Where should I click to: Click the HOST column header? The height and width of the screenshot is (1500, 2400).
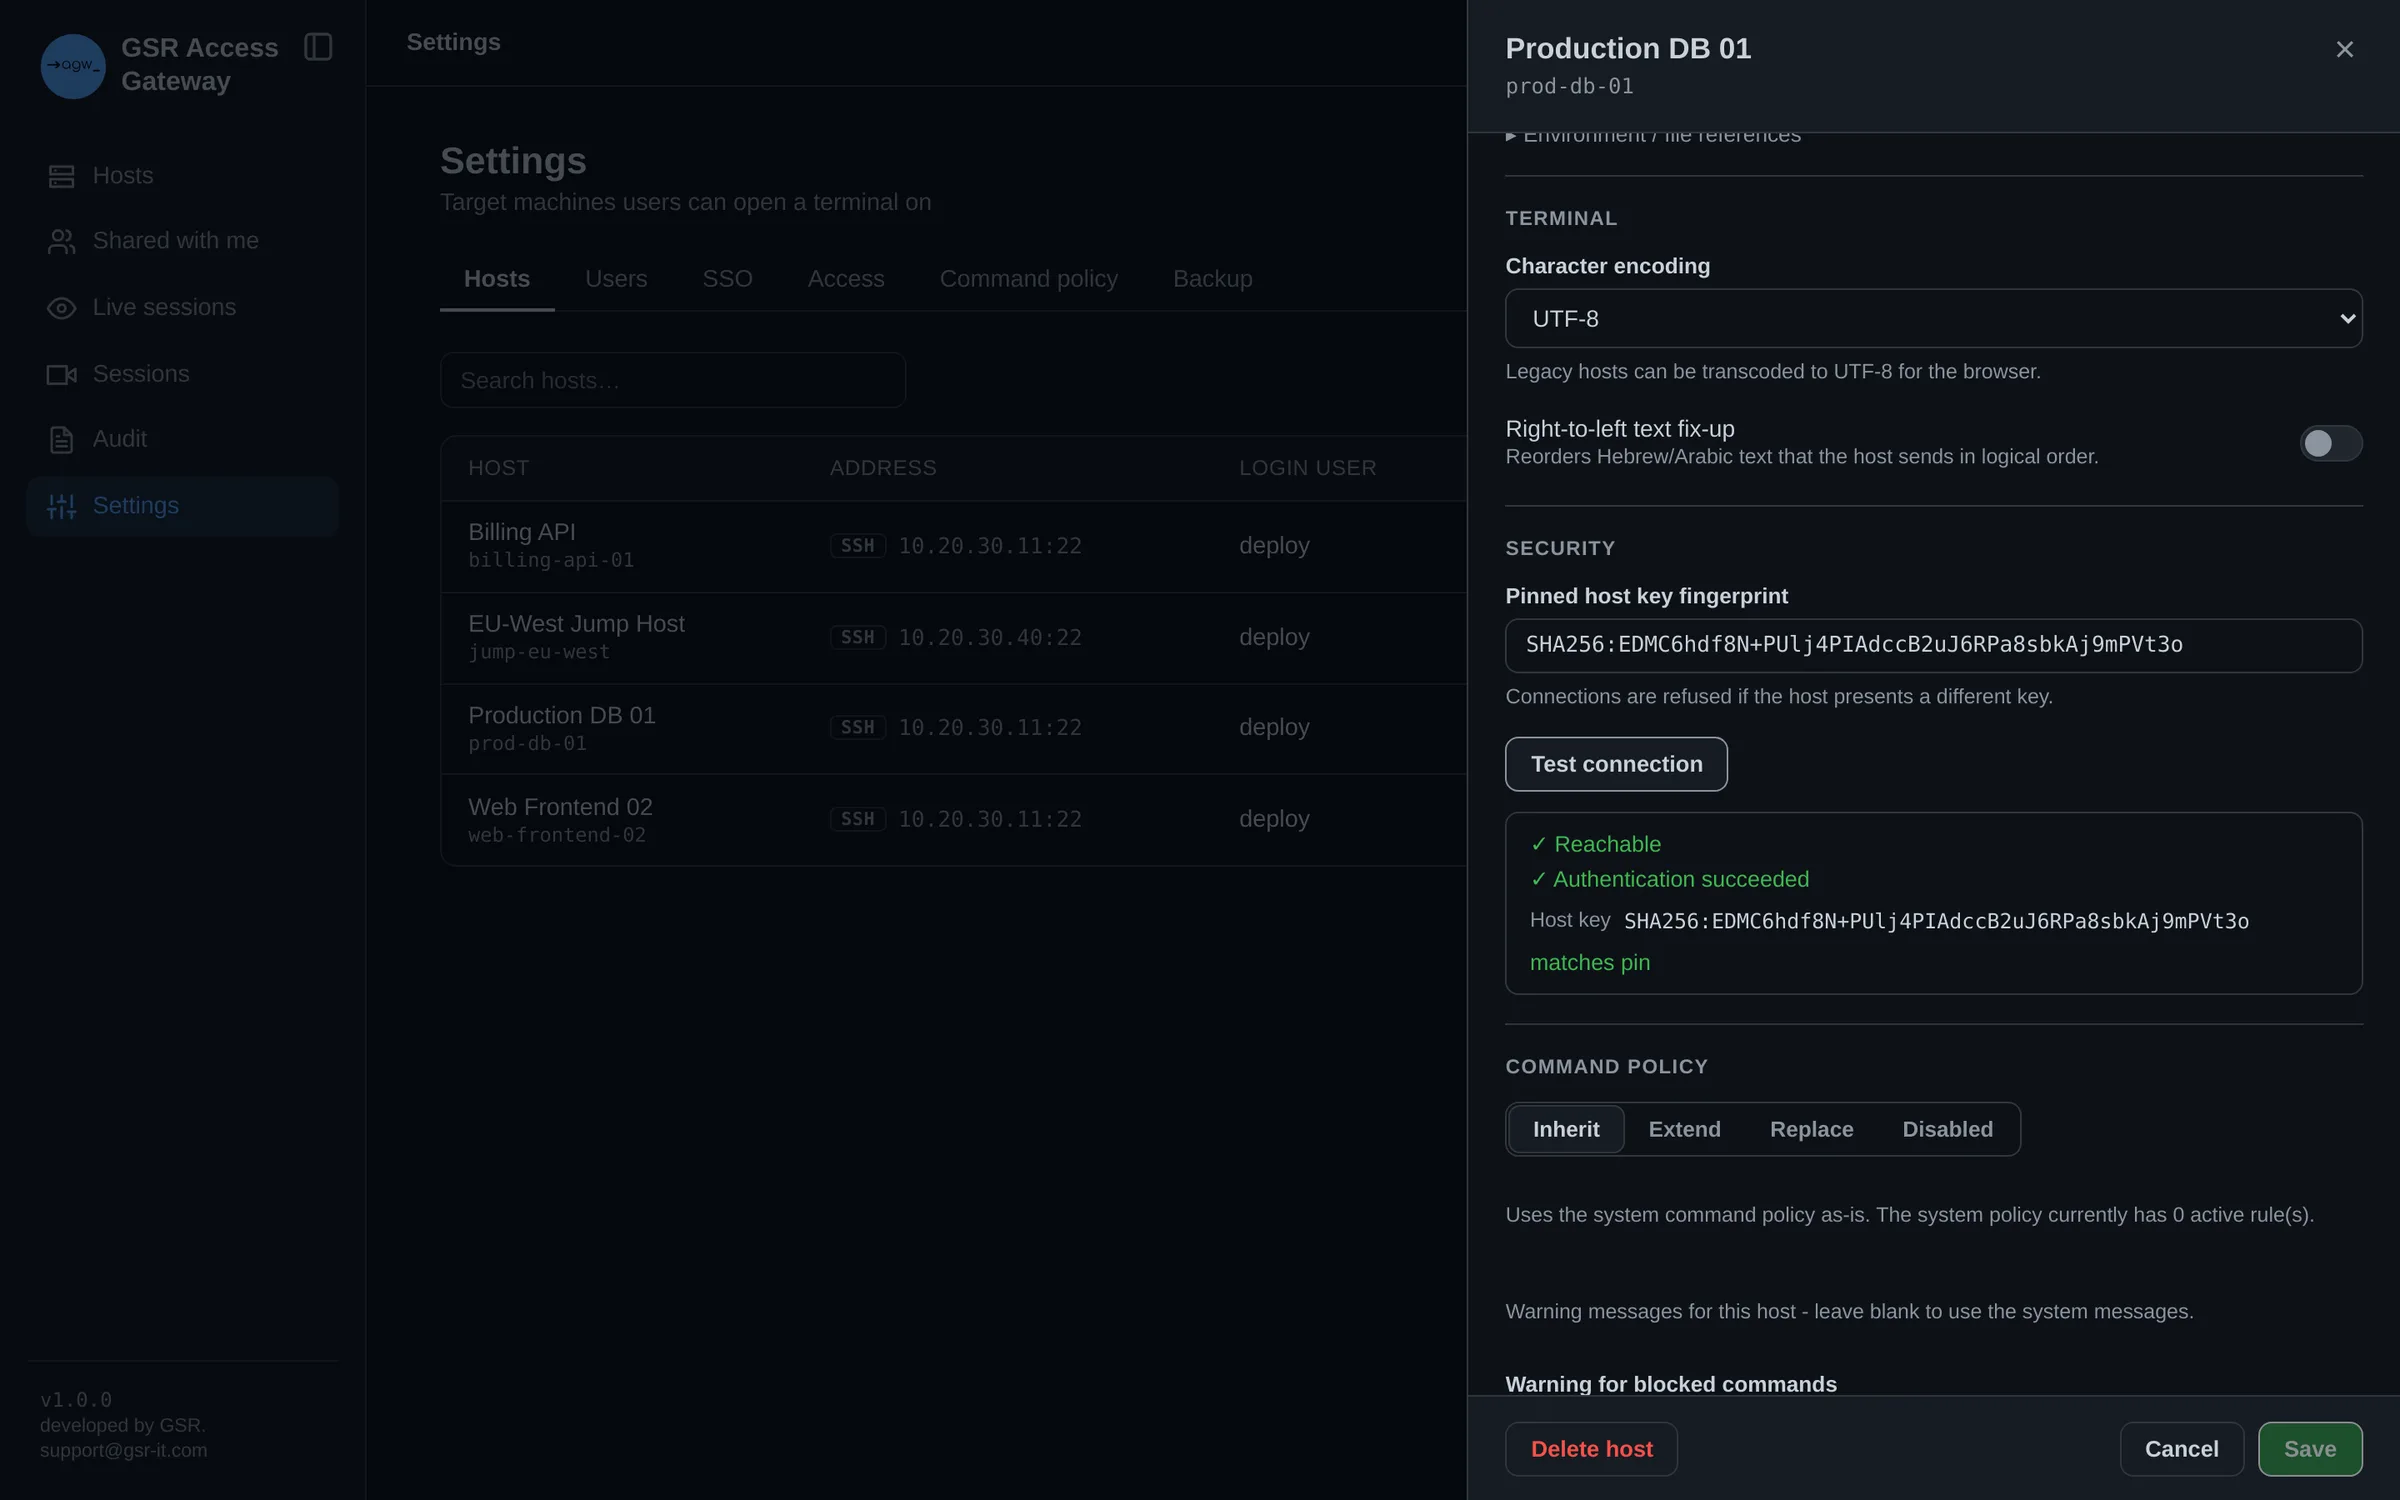[498, 468]
